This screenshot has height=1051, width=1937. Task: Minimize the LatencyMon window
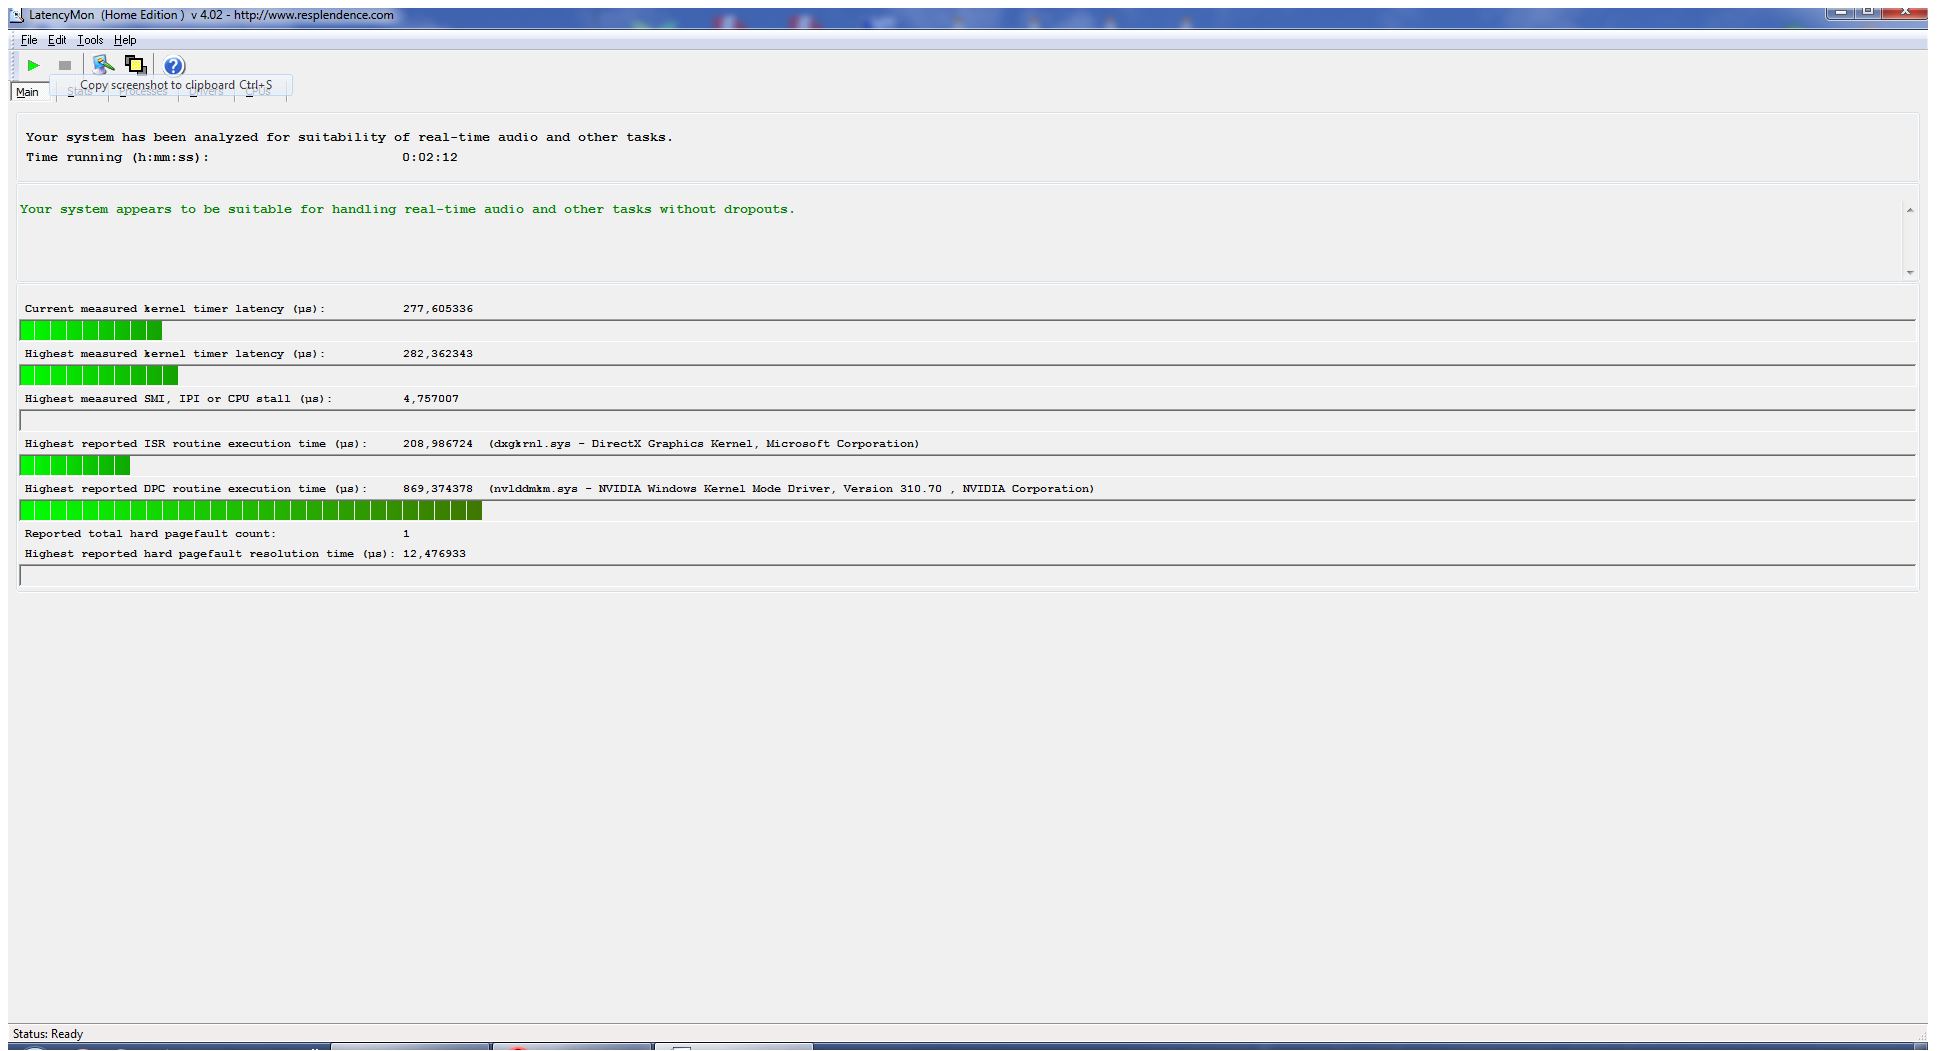pyautogui.click(x=1839, y=12)
